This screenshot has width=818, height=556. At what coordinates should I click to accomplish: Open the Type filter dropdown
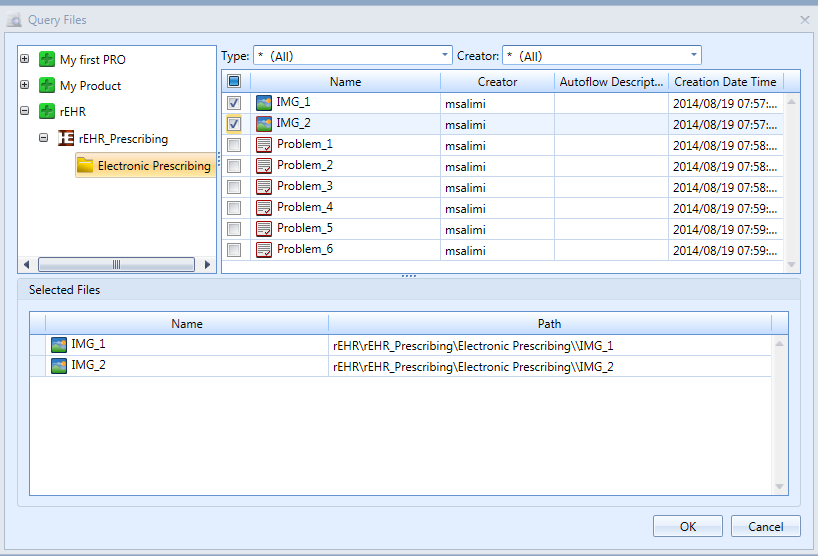(x=445, y=56)
